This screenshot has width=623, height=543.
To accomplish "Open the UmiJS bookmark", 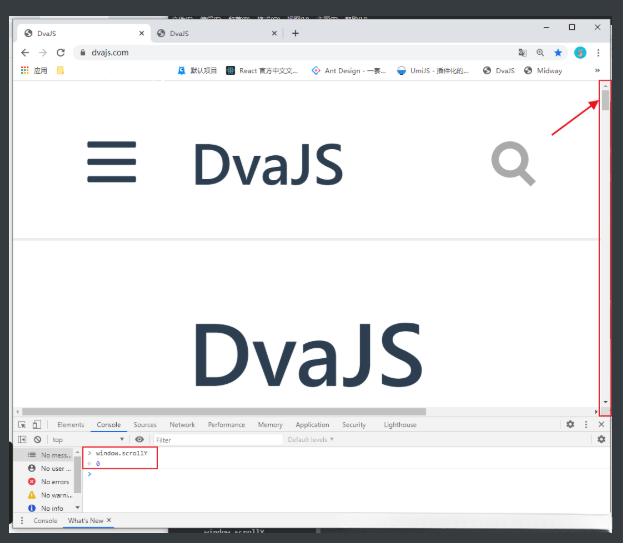I will coord(433,70).
